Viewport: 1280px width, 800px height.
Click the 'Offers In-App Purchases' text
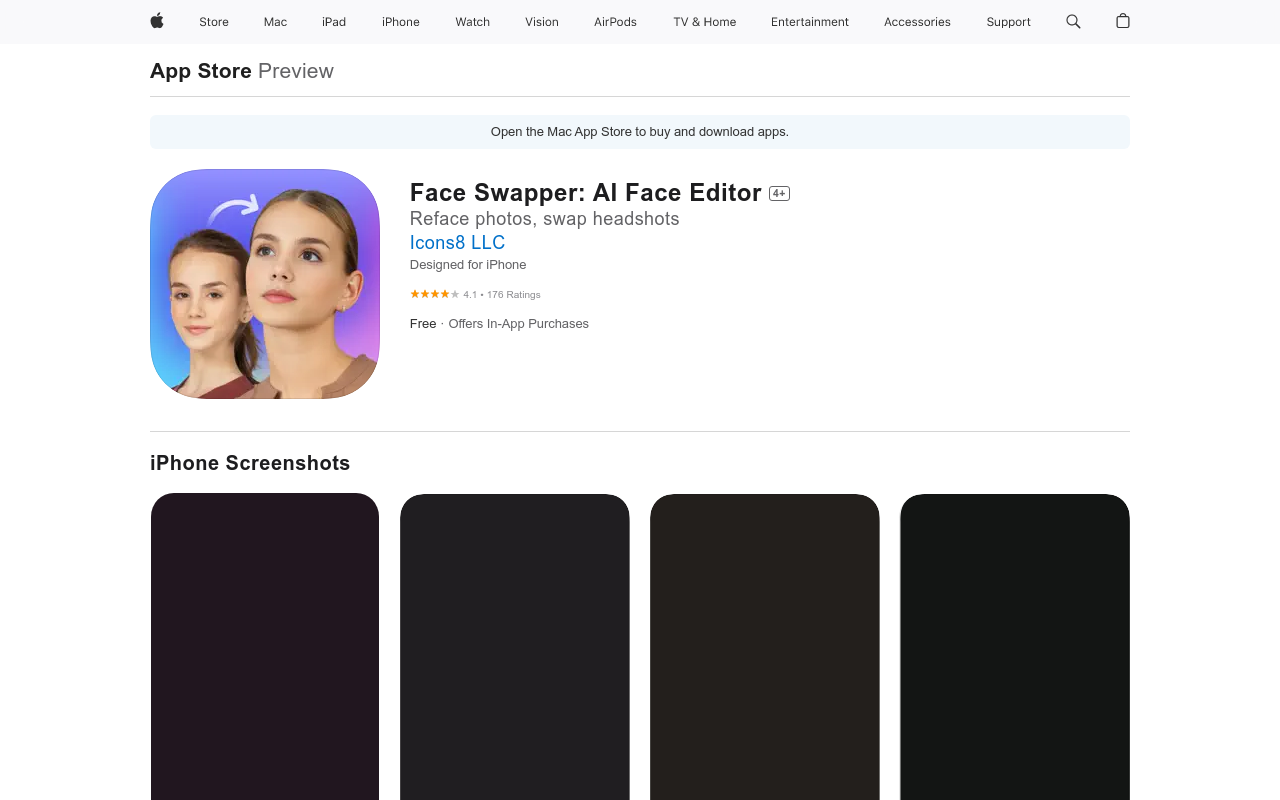click(519, 324)
